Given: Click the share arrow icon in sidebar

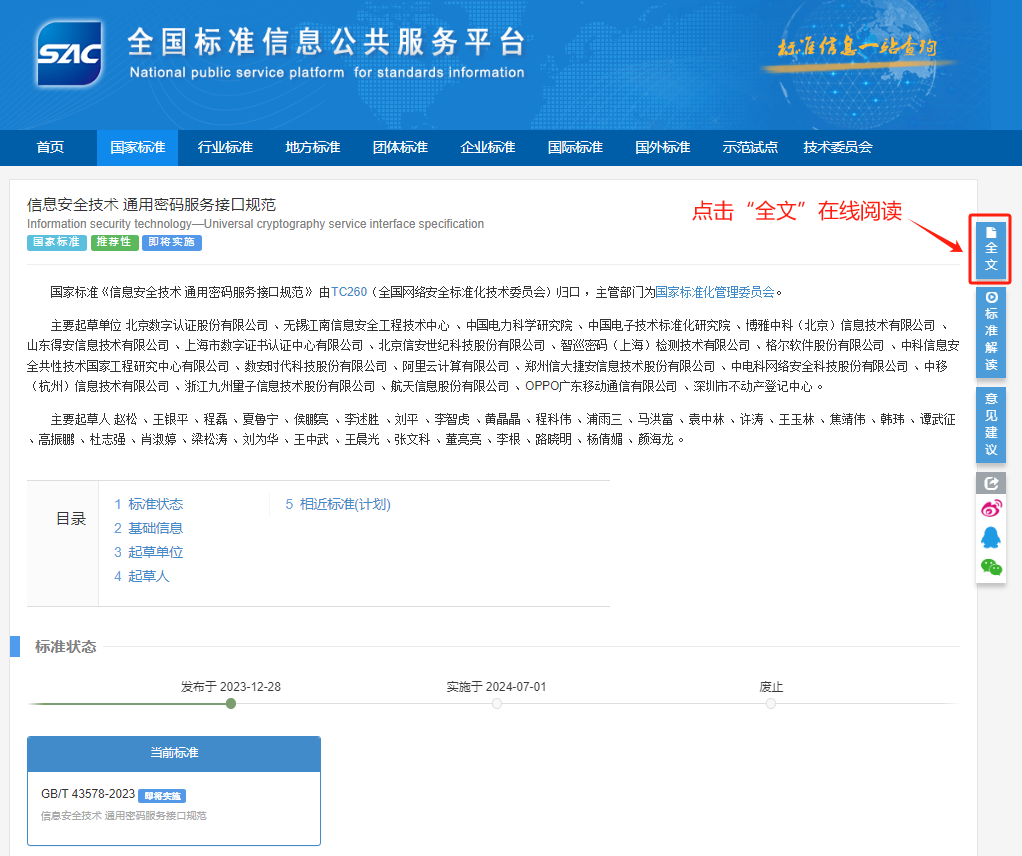Looking at the screenshot, I should (x=990, y=483).
